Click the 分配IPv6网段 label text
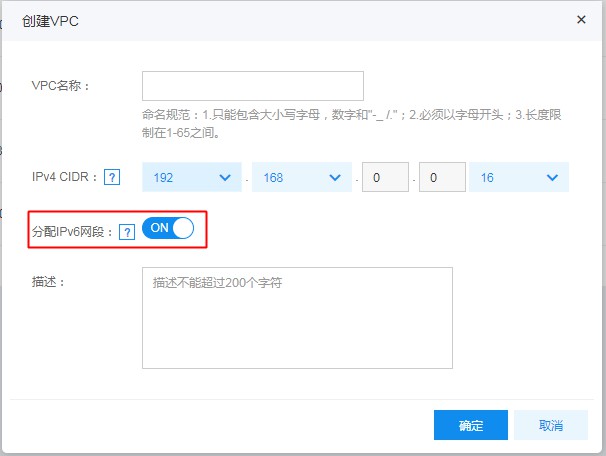This screenshot has height=456, width=606. [72, 232]
